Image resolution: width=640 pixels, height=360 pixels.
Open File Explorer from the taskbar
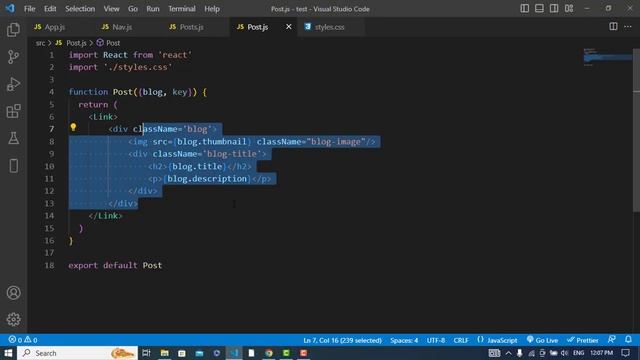[164, 353]
